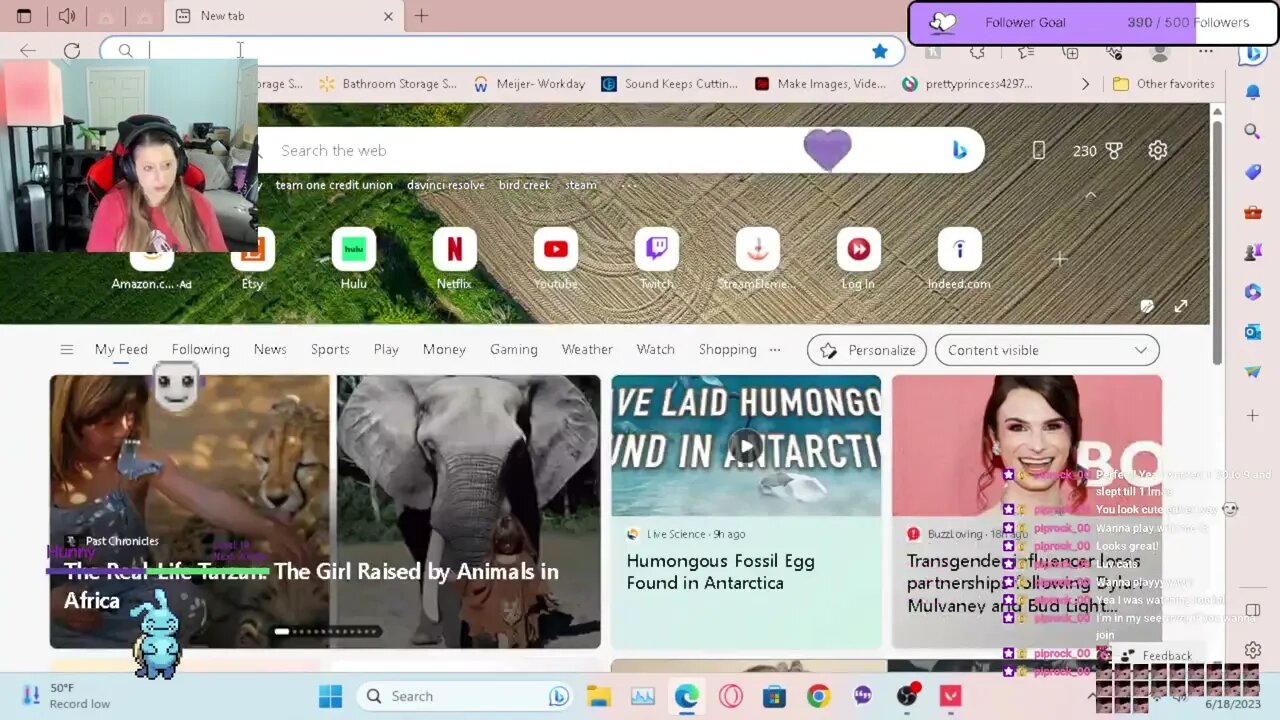Click the favorite star in address bar
Viewport: 1280px width, 720px height.
tap(879, 51)
